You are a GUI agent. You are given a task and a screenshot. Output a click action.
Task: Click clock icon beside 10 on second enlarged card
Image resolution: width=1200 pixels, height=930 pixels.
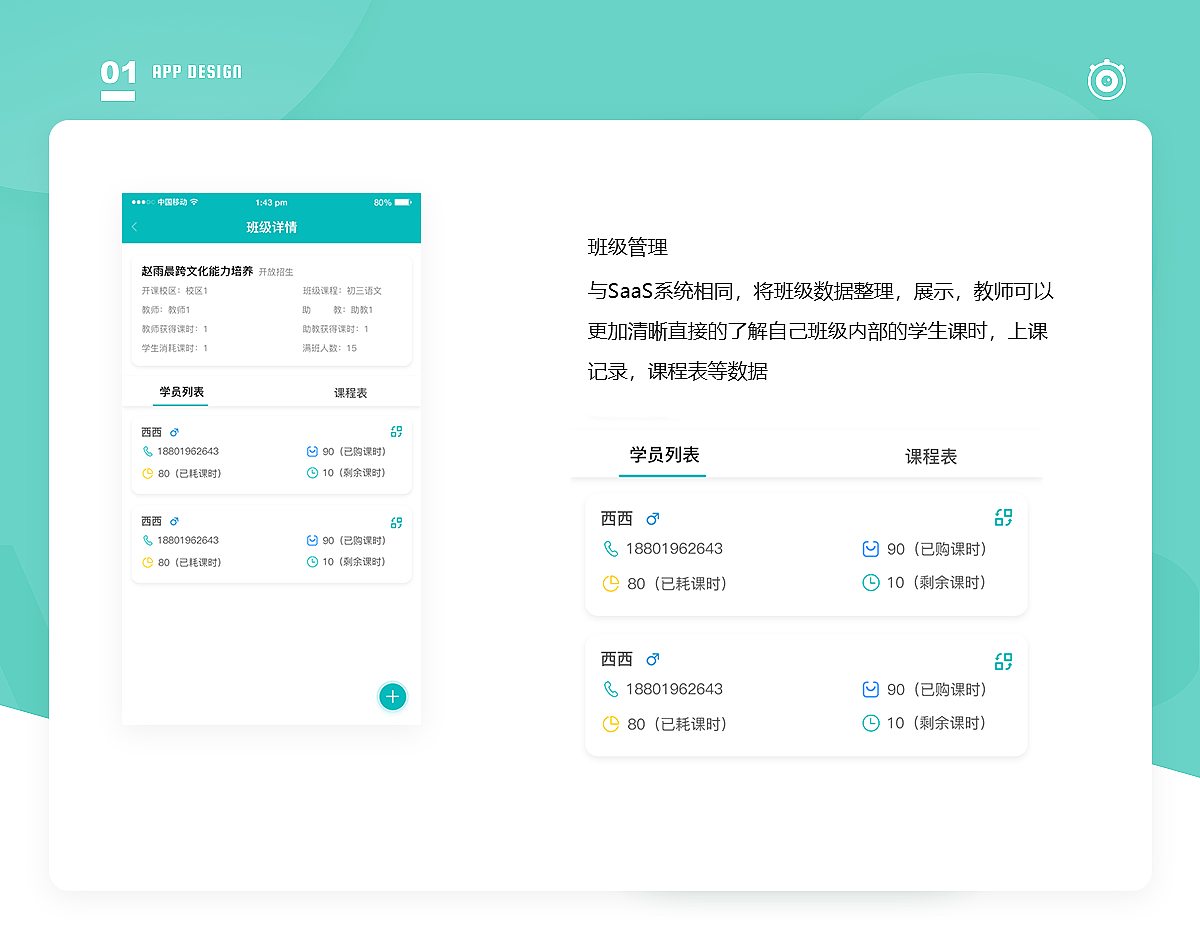click(x=871, y=722)
